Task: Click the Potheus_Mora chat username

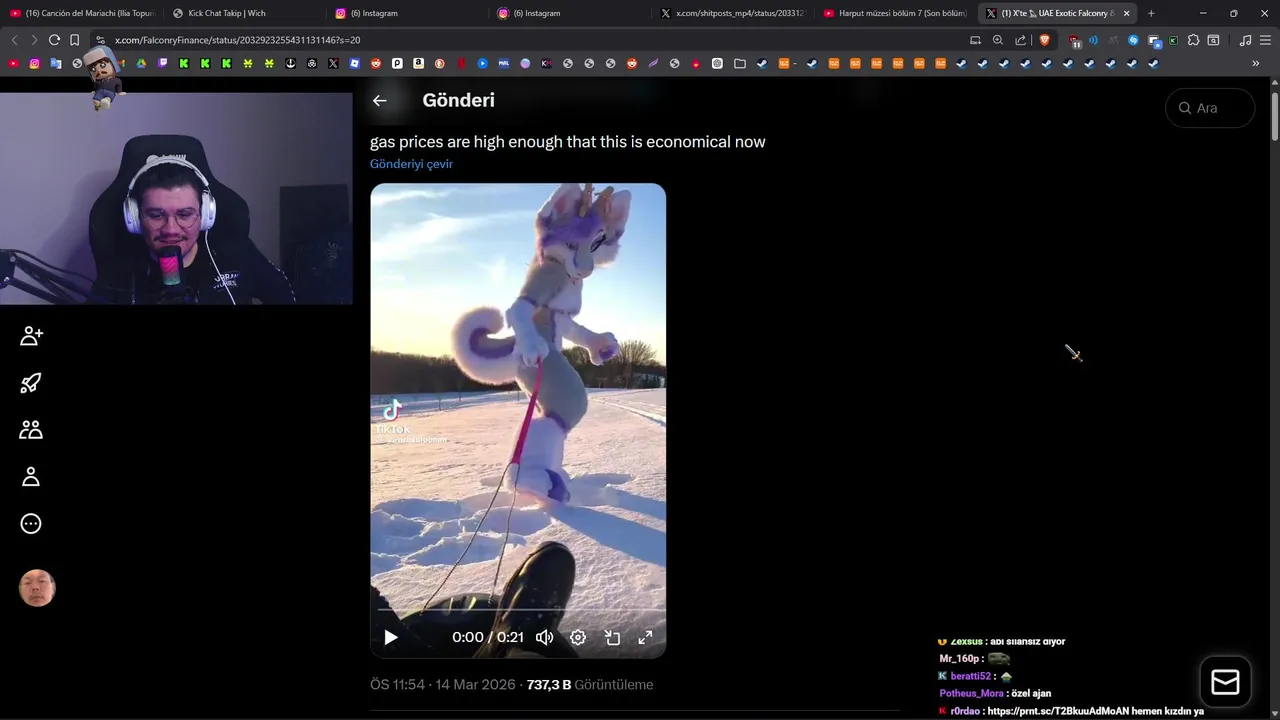Action: click(x=971, y=693)
